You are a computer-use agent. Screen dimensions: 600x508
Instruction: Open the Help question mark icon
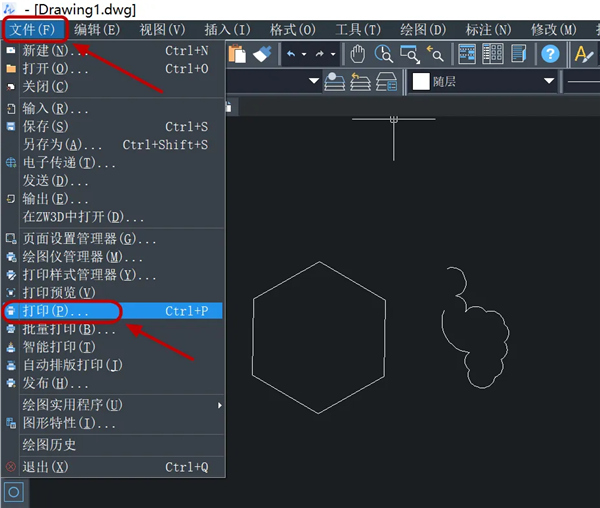pos(550,54)
